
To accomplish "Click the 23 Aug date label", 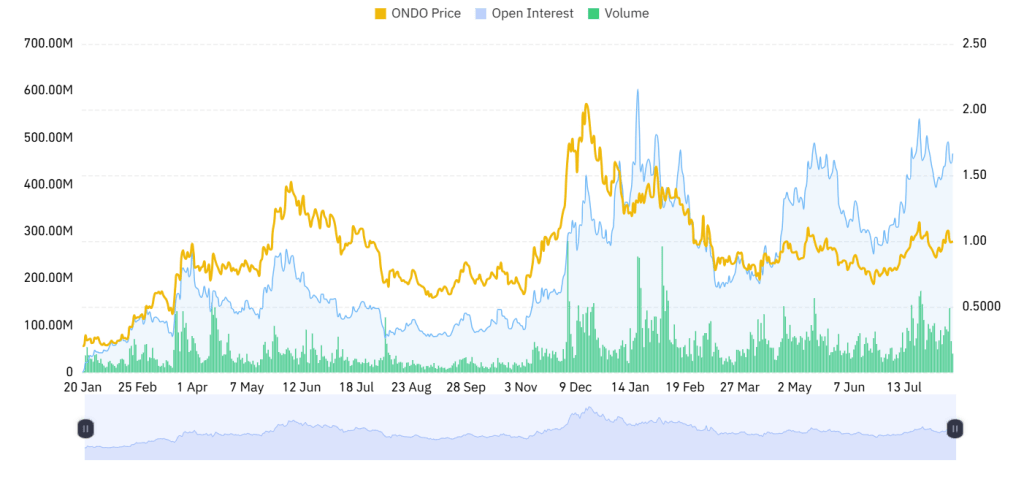I will pyautogui.click(x=411, y=387).
